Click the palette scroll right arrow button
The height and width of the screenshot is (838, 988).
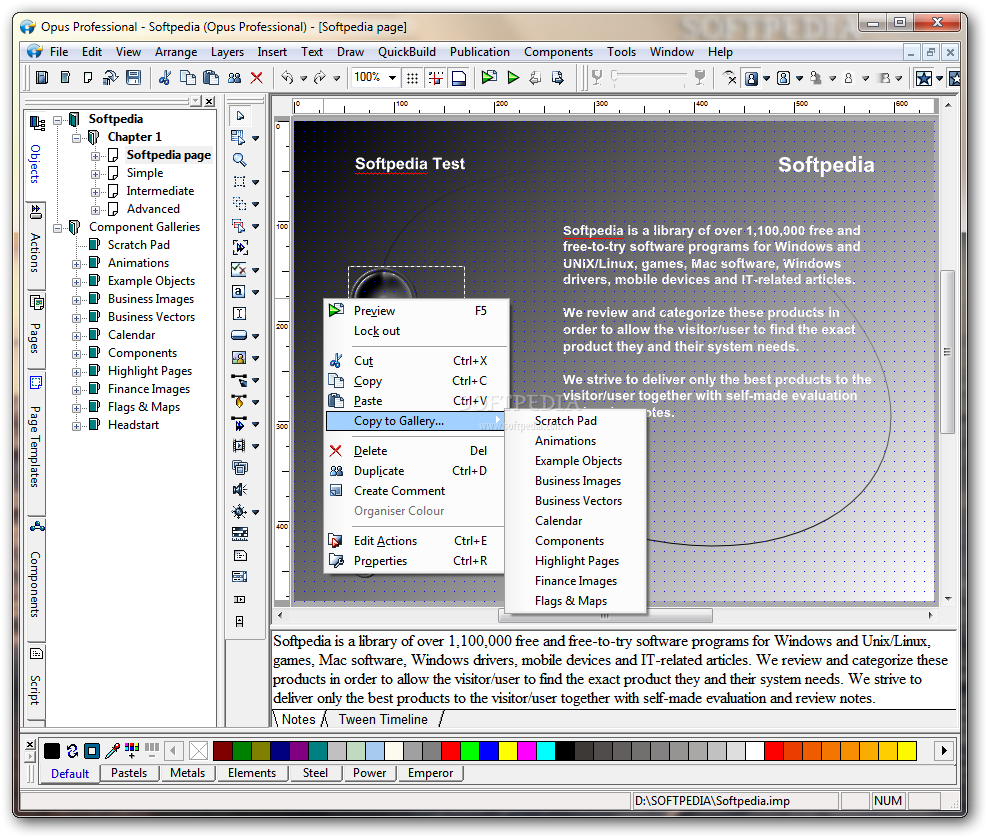point(943,750)
